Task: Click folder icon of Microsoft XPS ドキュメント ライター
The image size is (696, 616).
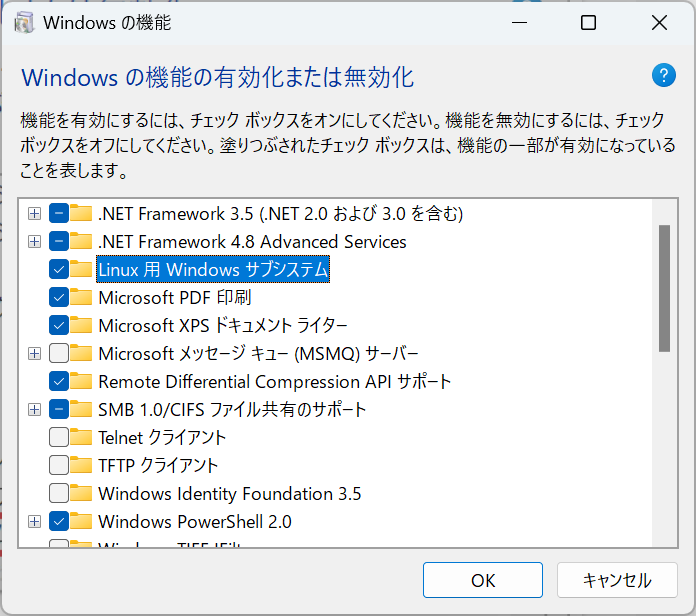Action: click(x=81, y=325)
